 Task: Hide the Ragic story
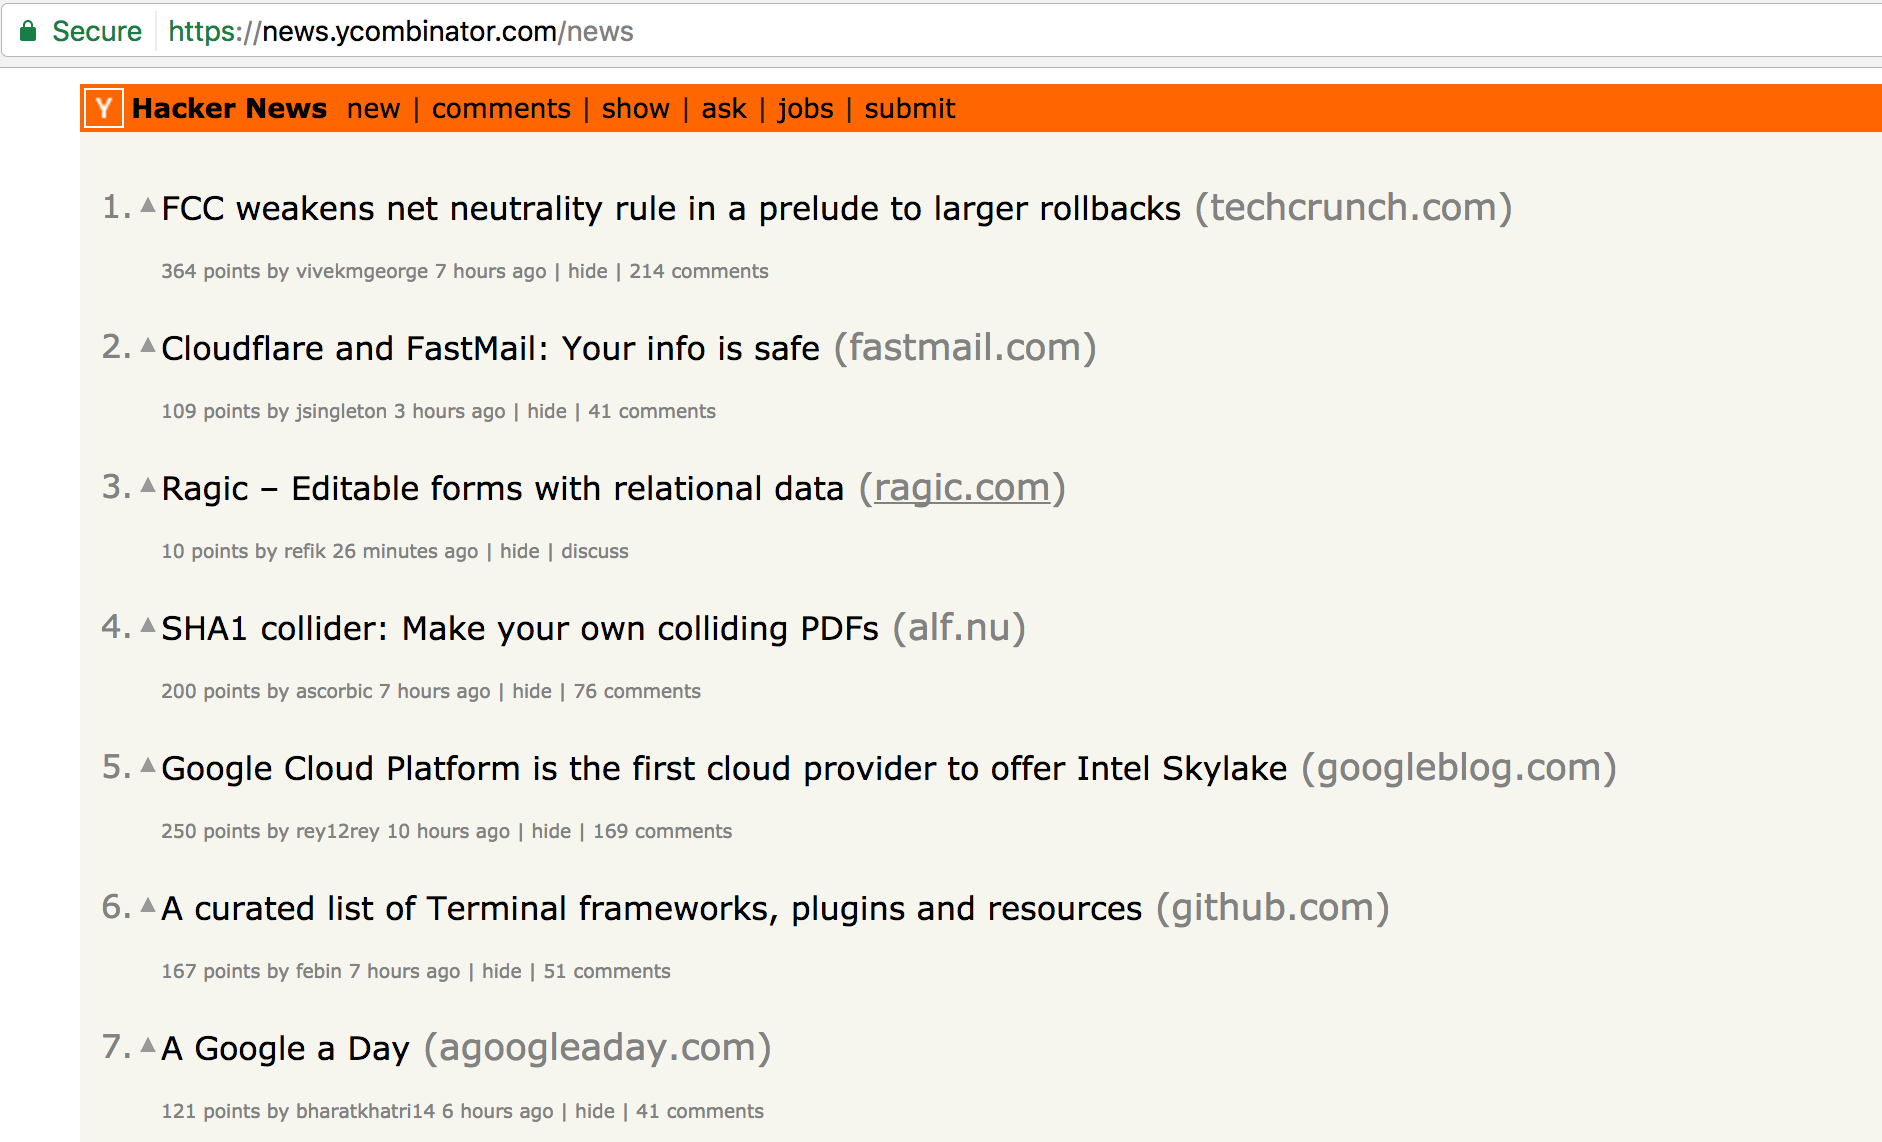coord(520,551)
